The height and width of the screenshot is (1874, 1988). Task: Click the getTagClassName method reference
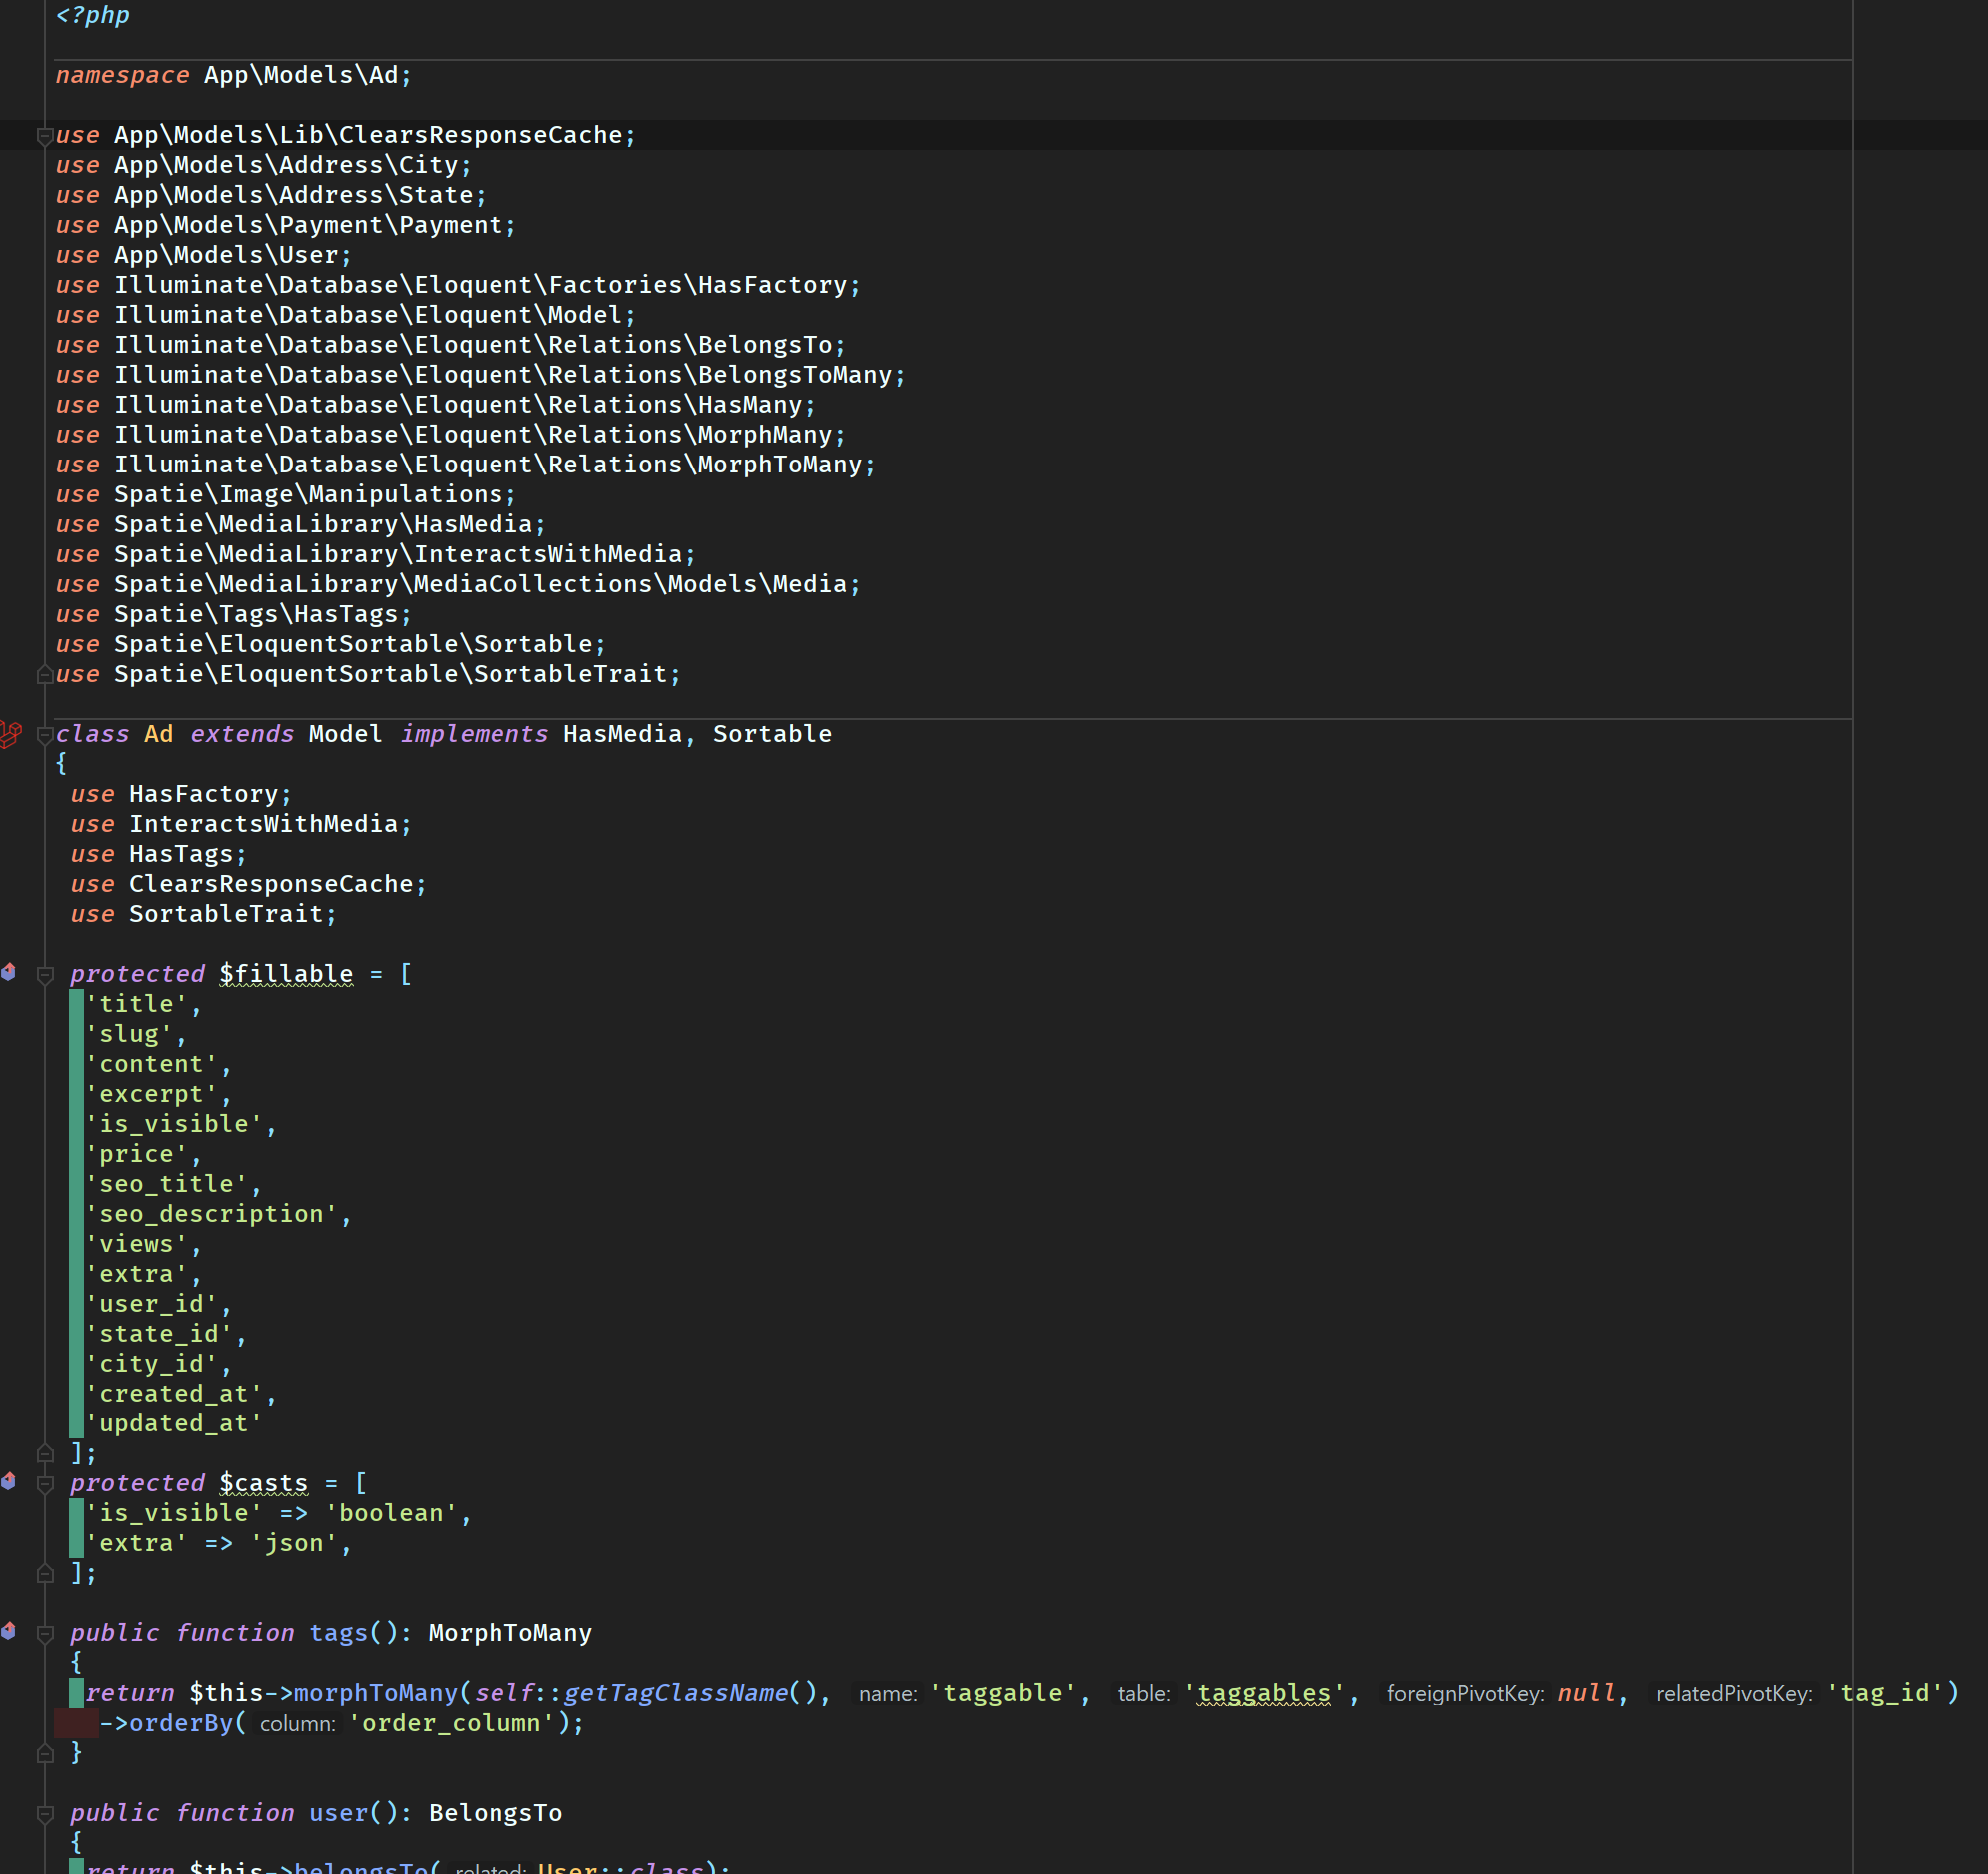point(676,1692)
